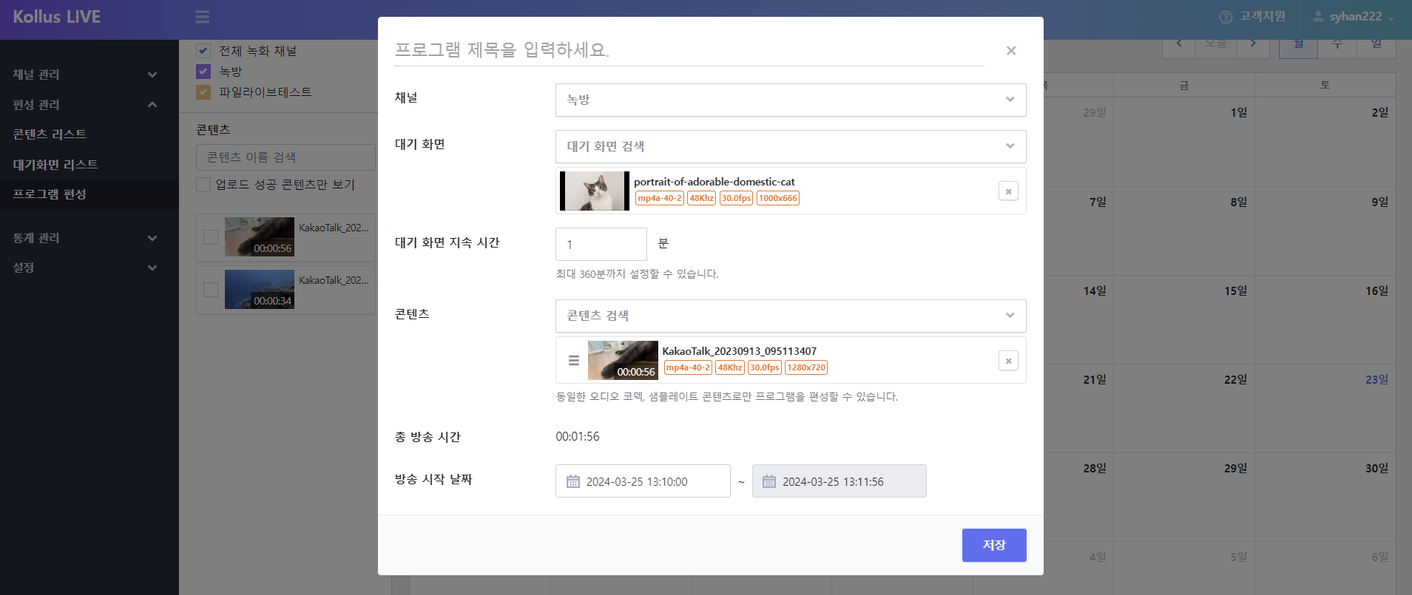This screenshot has width=1412, height=595.
Task: Open 콘텐츠 리스트 in sidebar
Action: coord(50,134)
